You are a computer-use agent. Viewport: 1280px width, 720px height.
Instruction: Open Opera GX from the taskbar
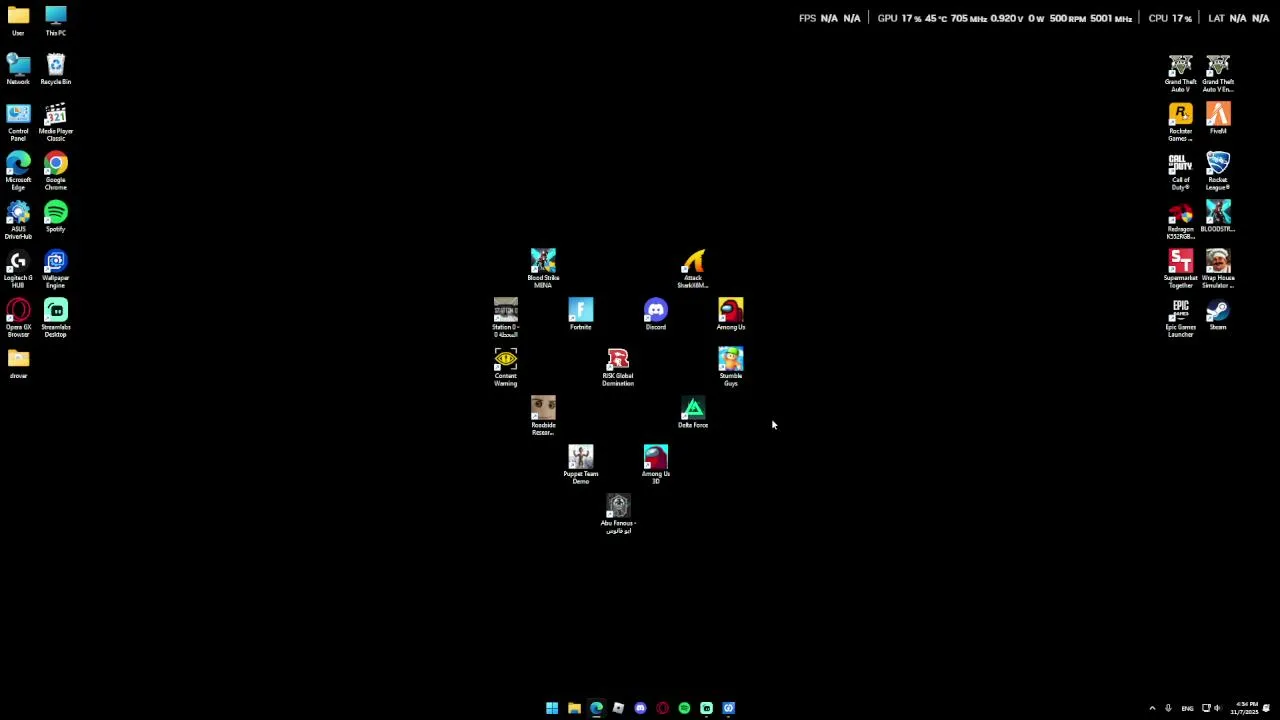[x=662, y=708]
